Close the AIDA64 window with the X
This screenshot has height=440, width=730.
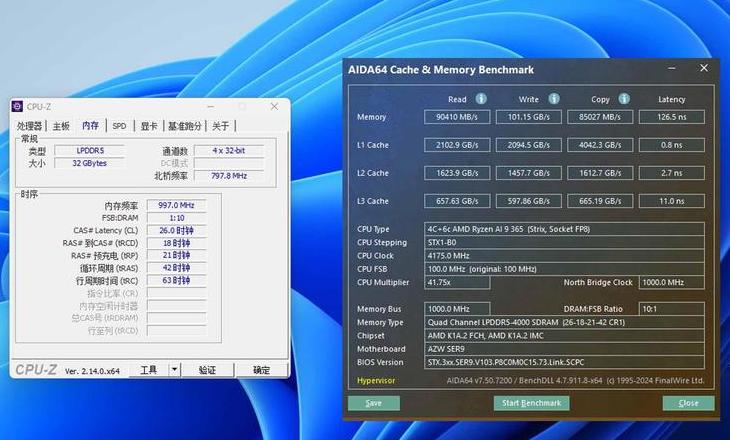click(x=704, y=68)
